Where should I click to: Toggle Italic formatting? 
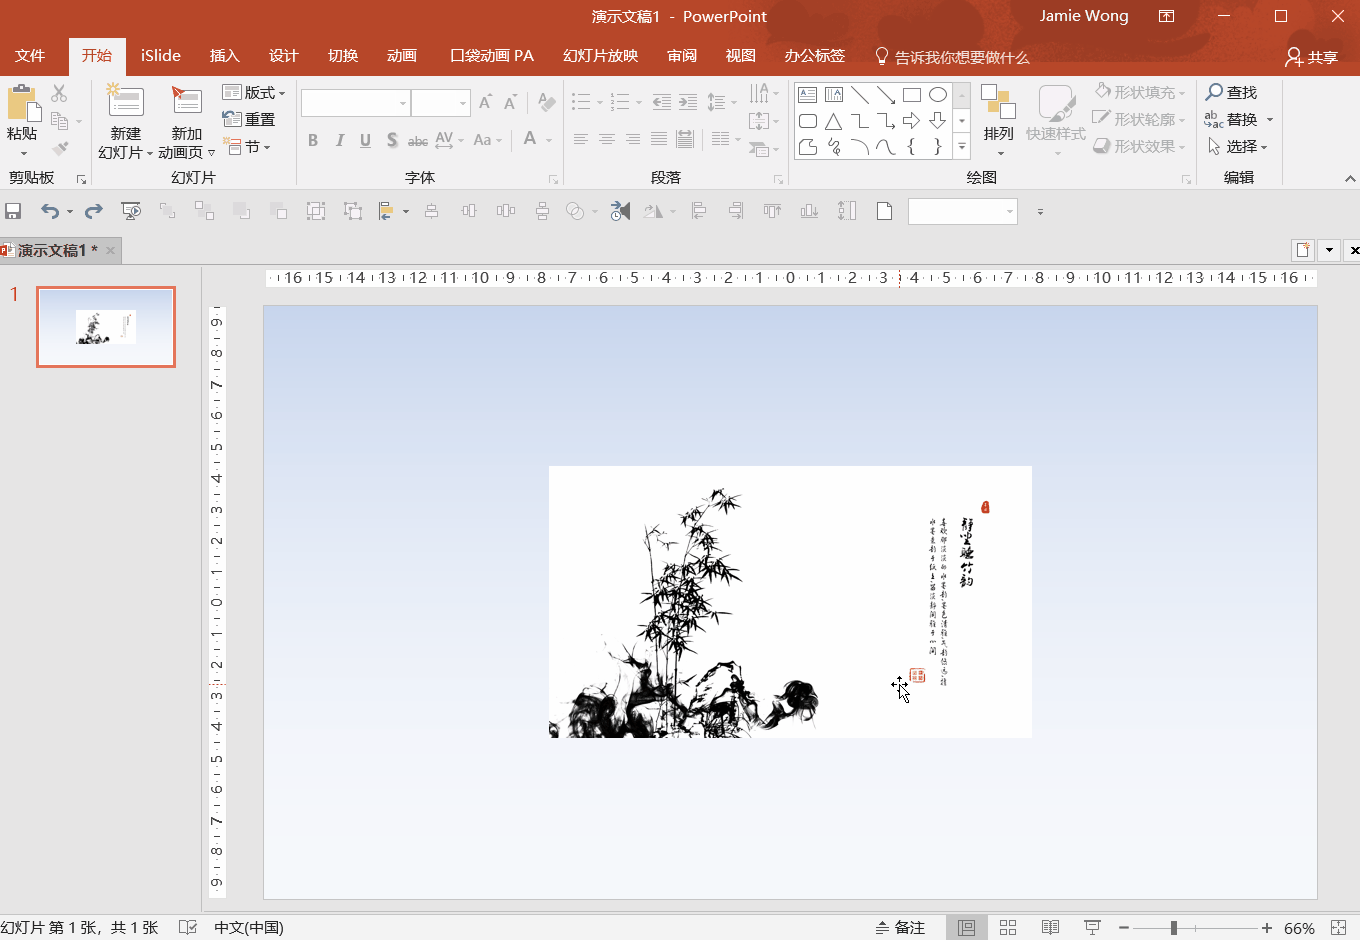[339, 141]
